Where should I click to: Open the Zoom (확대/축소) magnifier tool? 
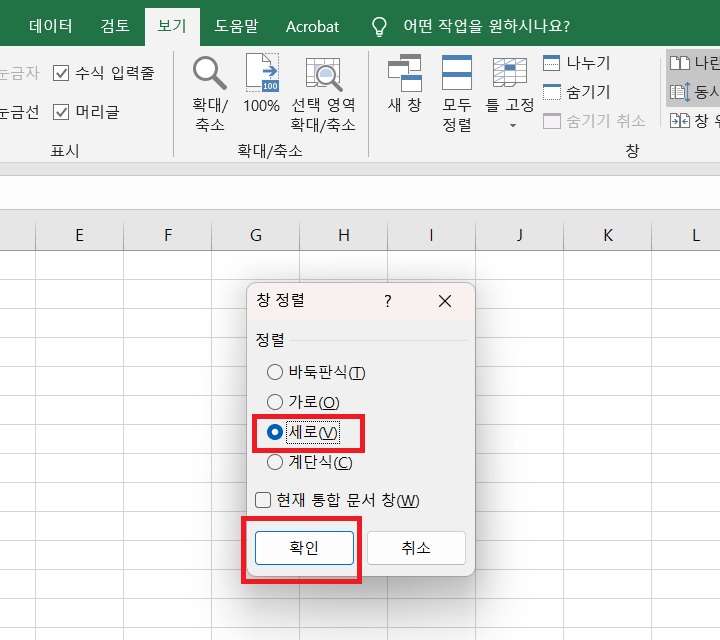(210, 94)
